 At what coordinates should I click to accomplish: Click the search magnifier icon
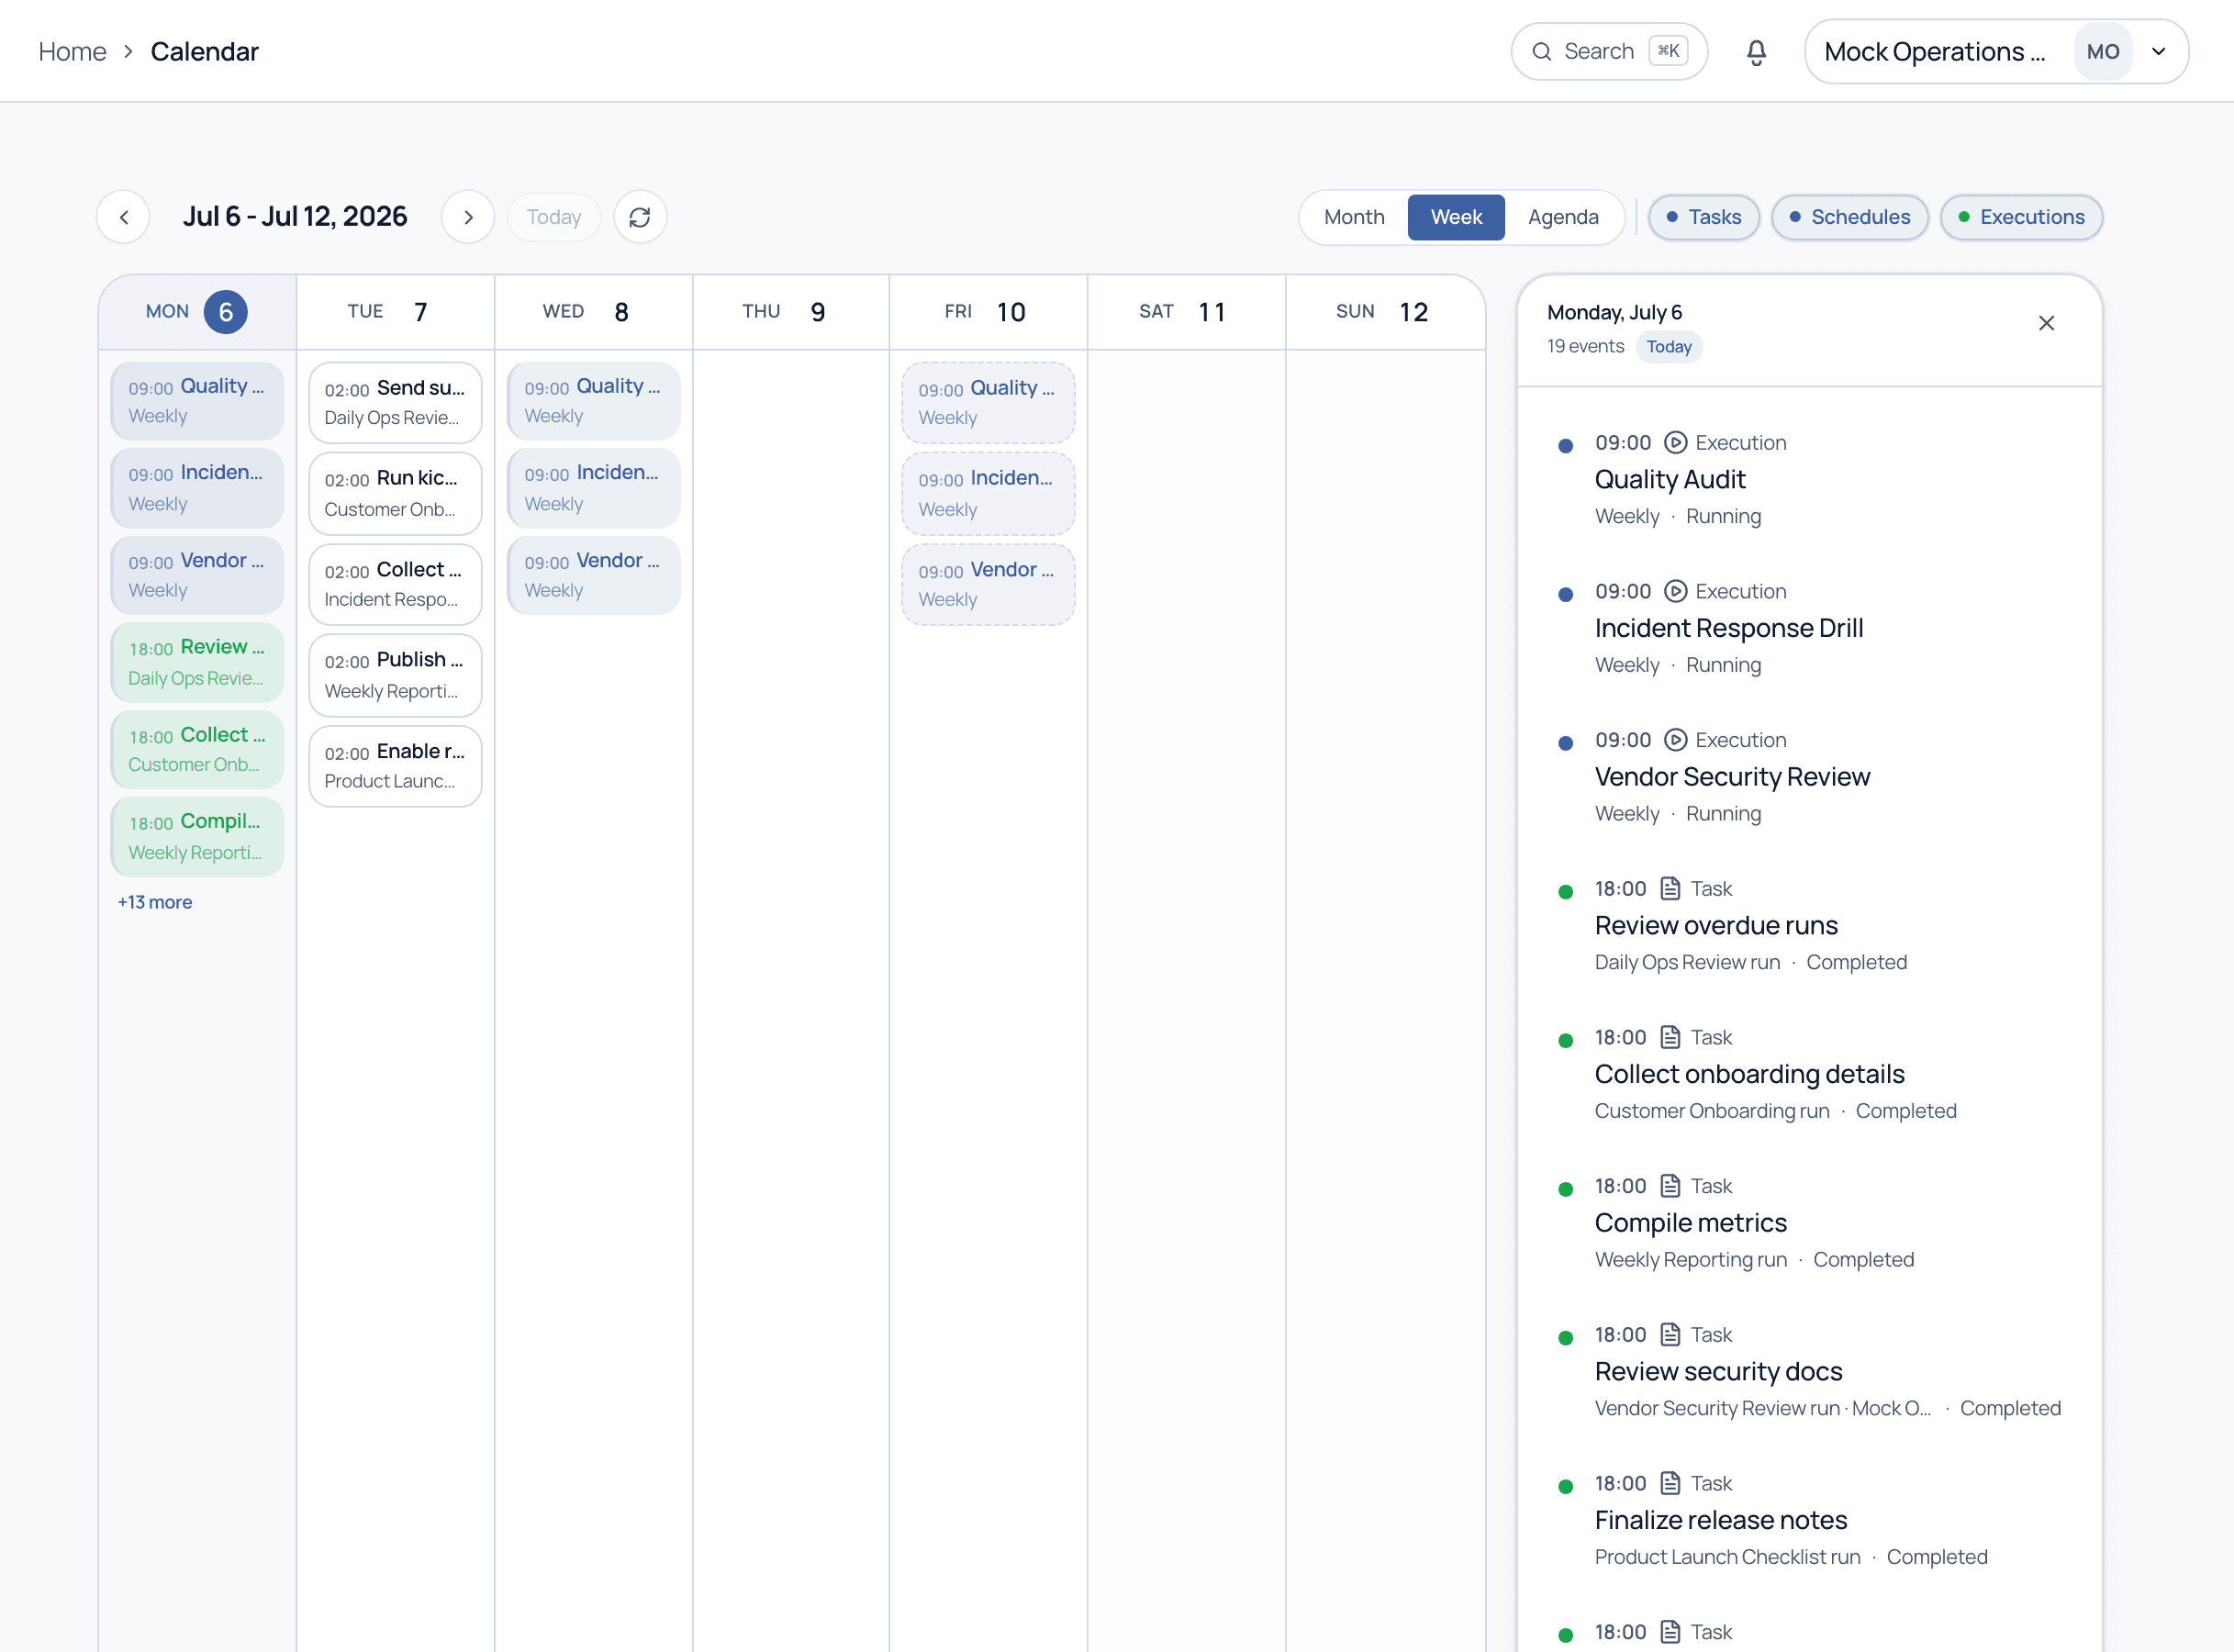1542,52
